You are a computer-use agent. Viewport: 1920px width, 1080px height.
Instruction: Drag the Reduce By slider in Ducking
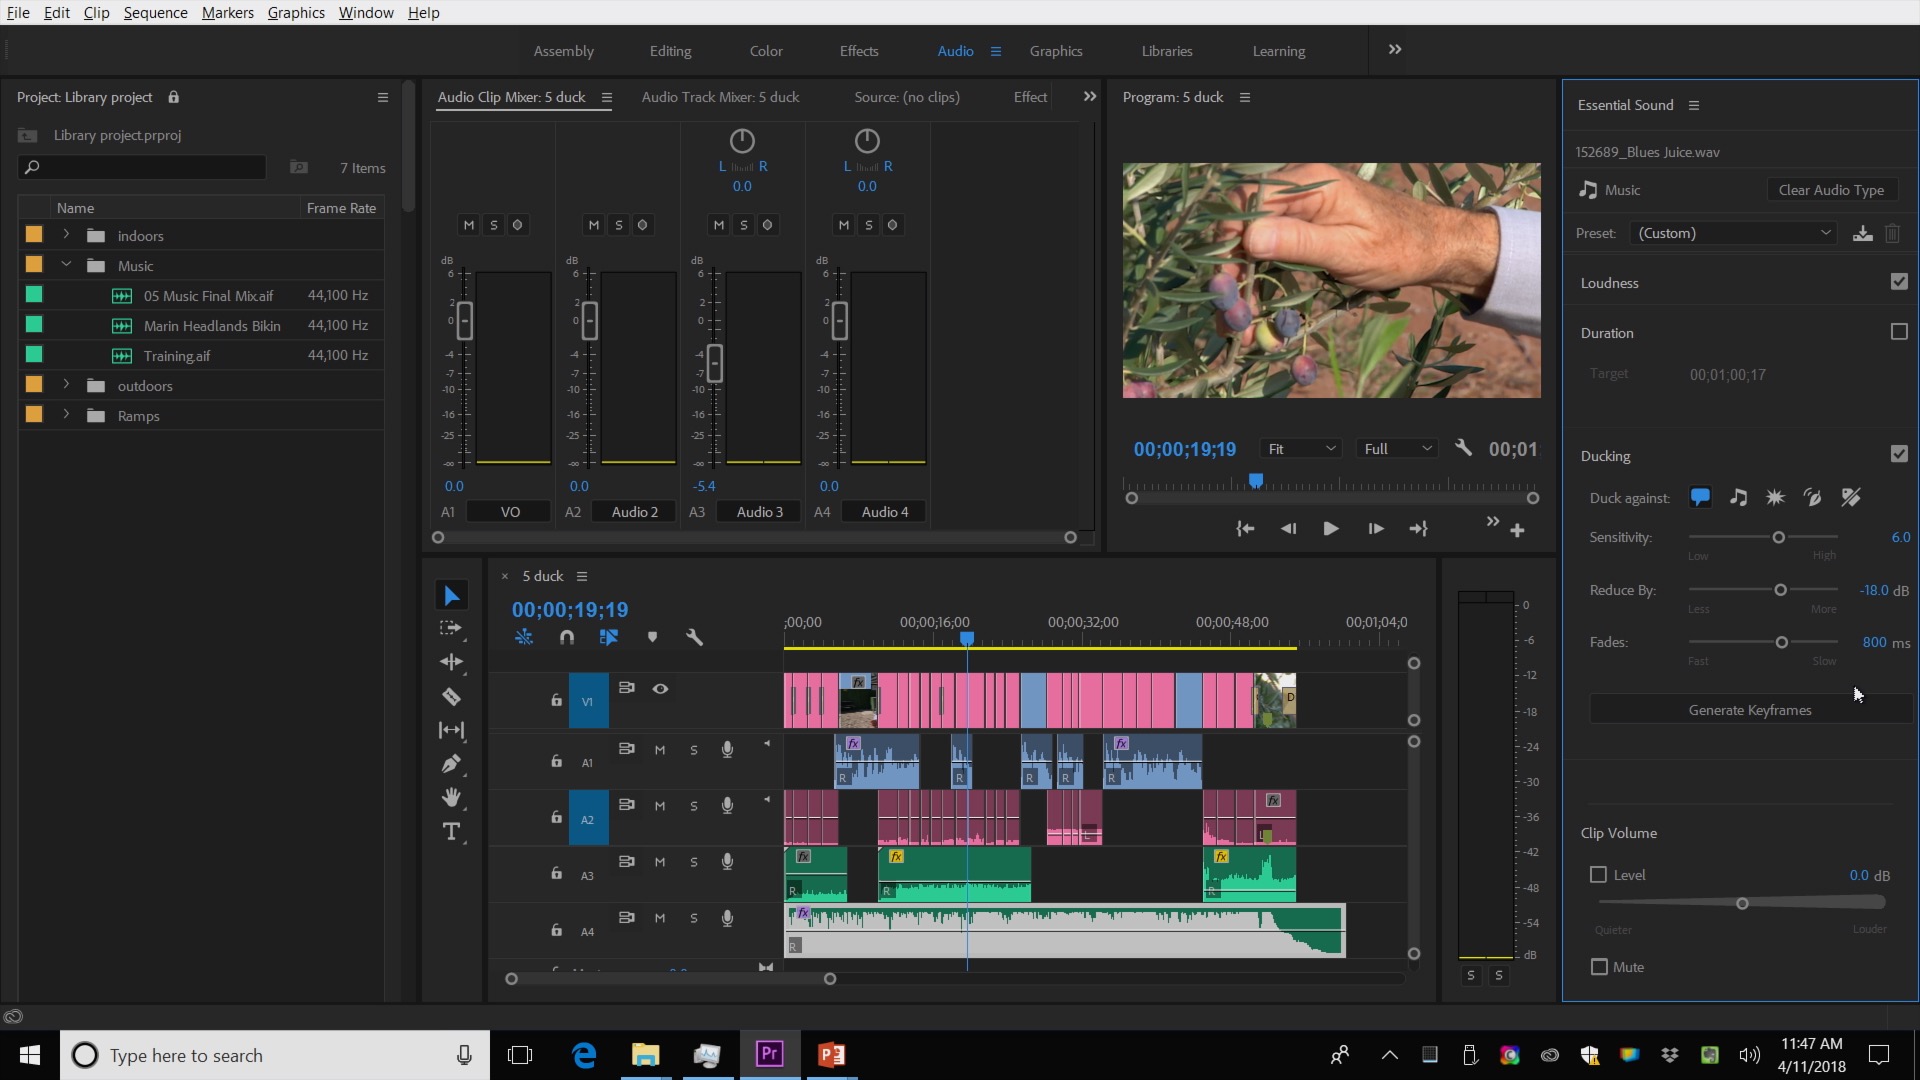pyautogui.click(x=1780, y=589)
